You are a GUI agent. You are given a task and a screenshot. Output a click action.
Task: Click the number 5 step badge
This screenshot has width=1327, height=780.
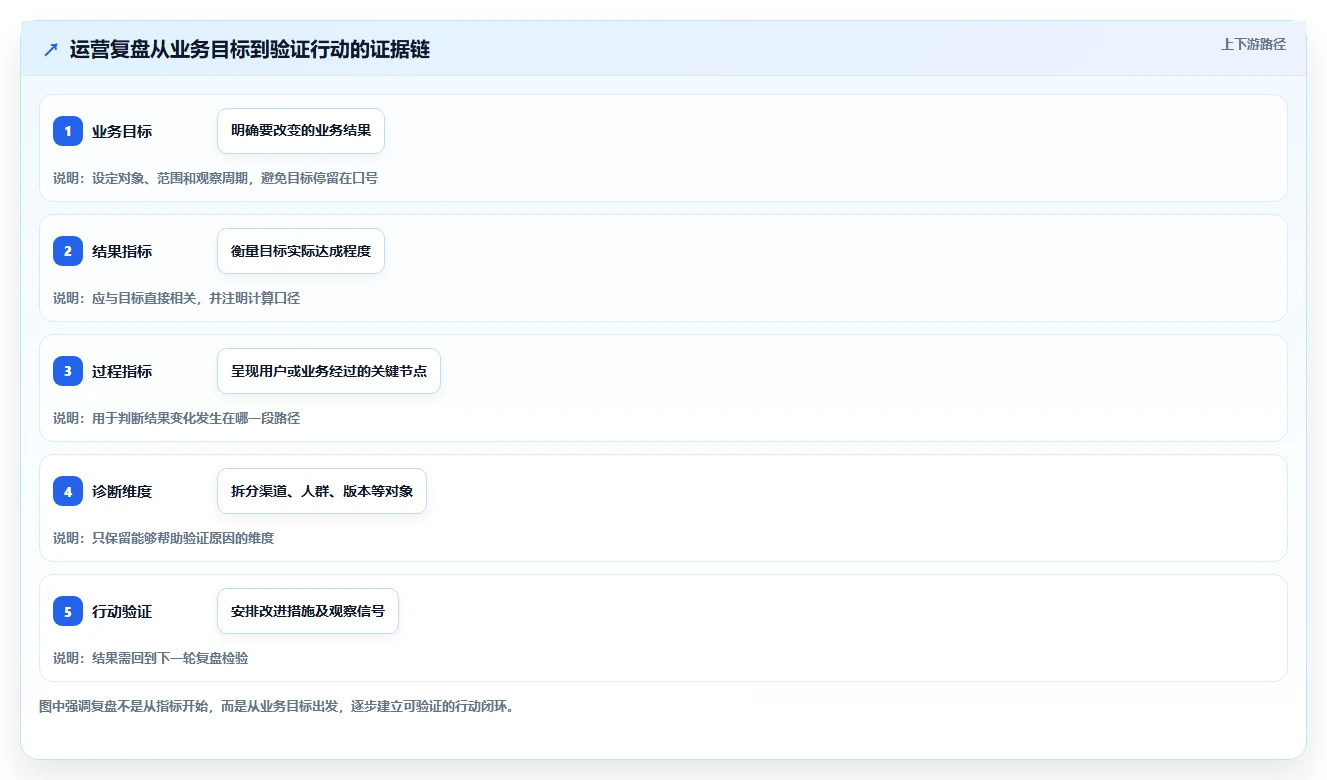click(68, 611)
